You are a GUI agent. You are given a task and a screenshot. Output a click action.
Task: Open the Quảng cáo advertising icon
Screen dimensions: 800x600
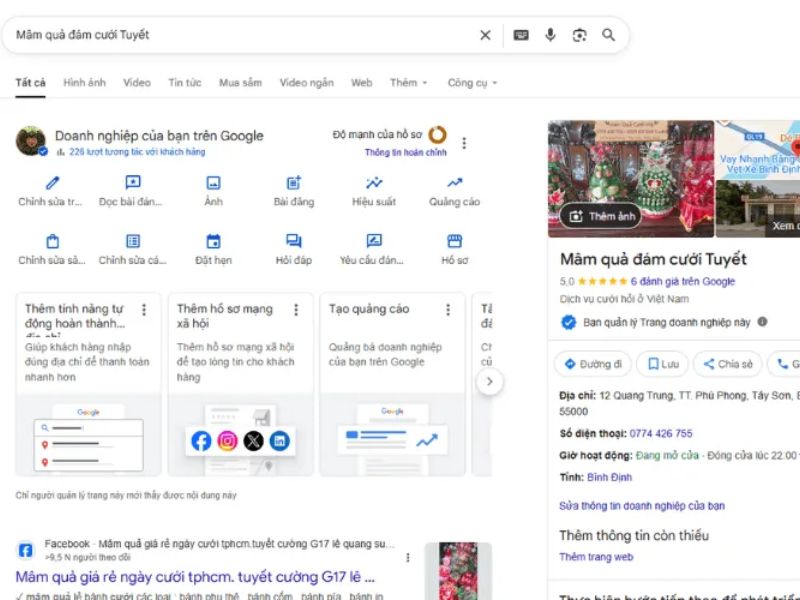[455, 182]
